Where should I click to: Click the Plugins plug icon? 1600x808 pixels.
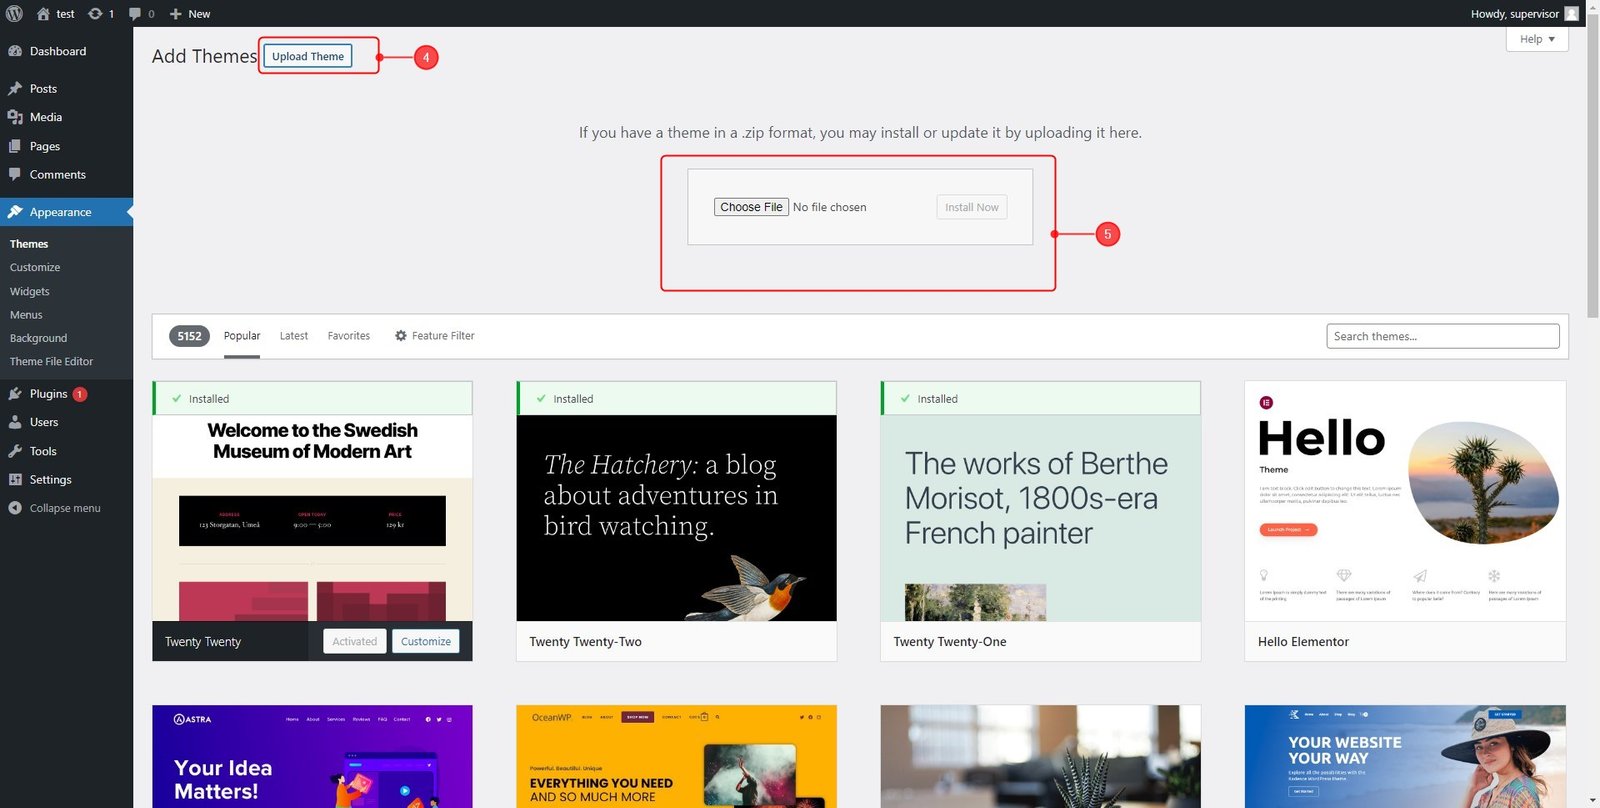(x=15, y=394)
